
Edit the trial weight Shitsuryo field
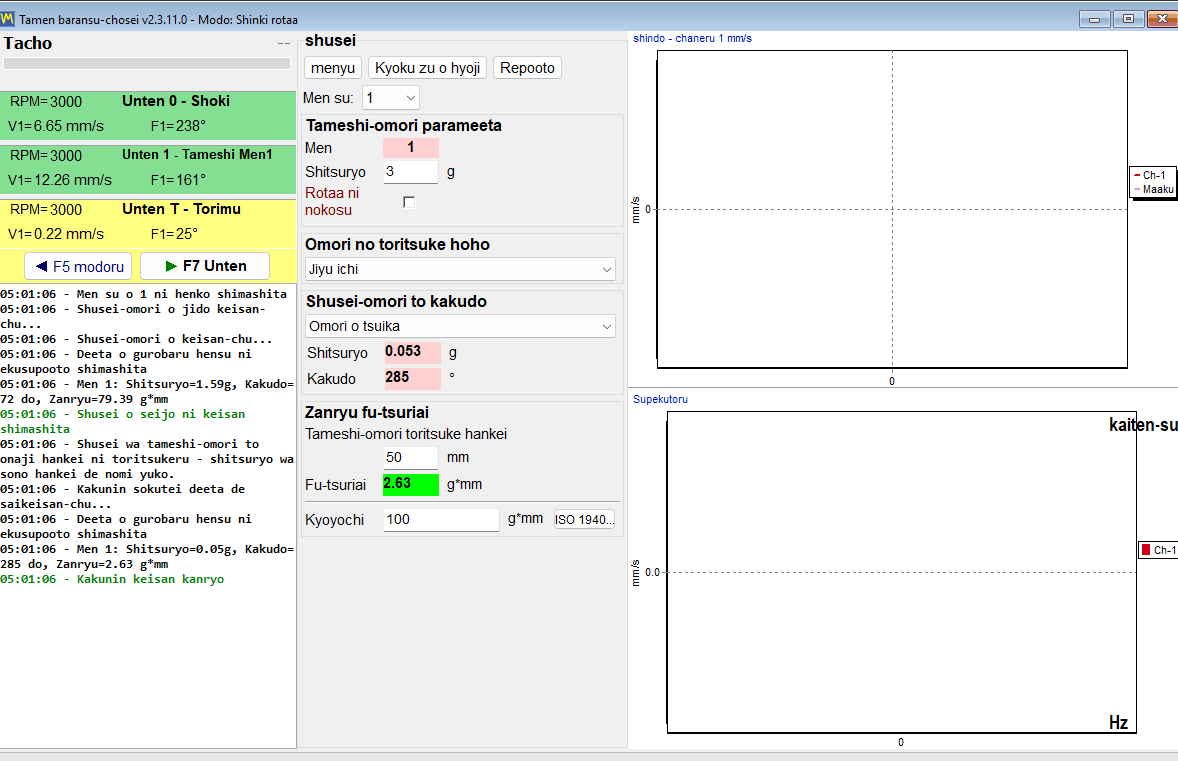(410, 171)
